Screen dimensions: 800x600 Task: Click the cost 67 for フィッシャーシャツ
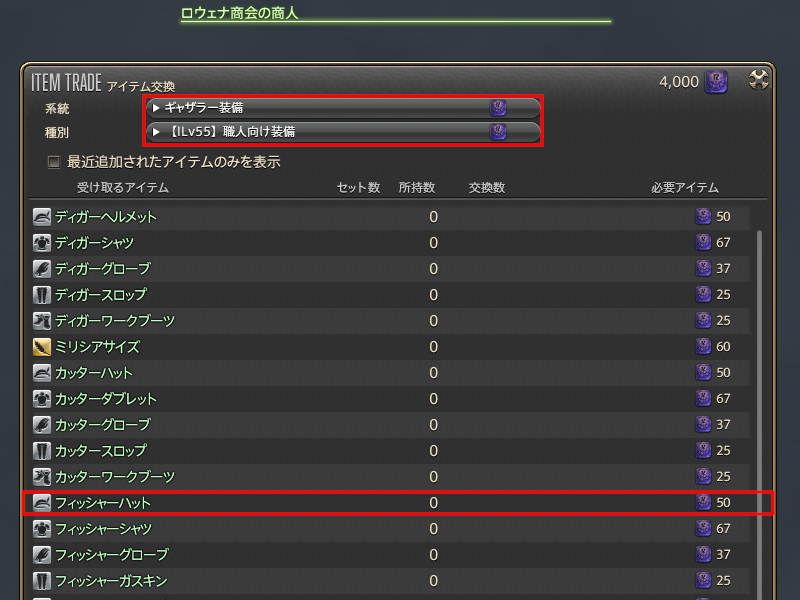[x=723, y=529]
